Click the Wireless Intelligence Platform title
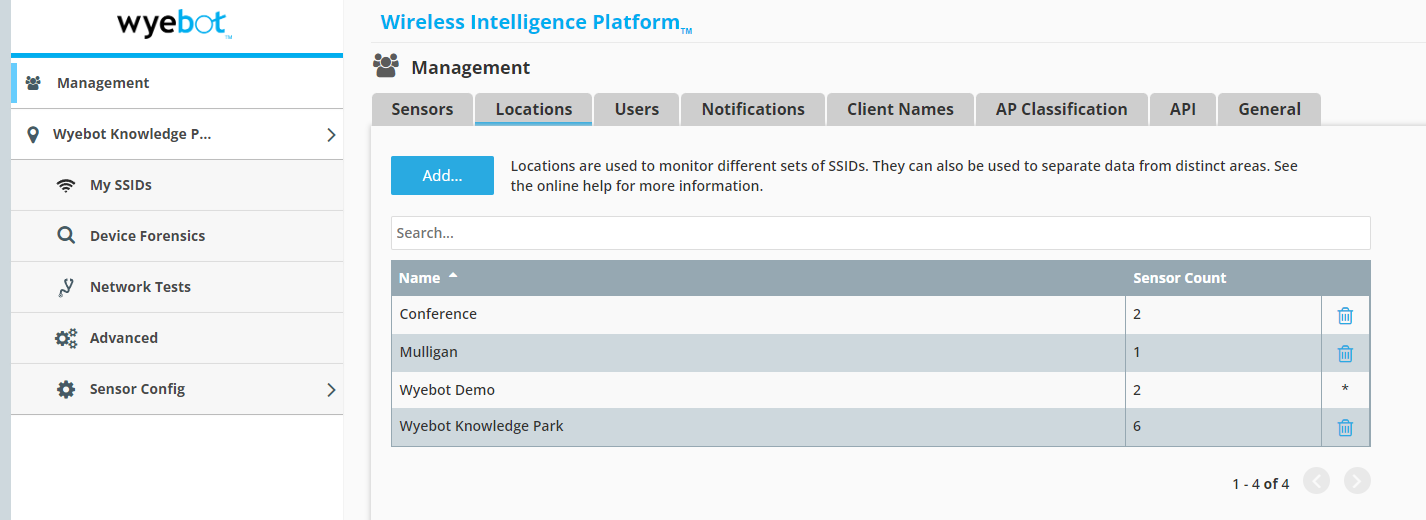 pyautogui.click(x=536, y=22)
